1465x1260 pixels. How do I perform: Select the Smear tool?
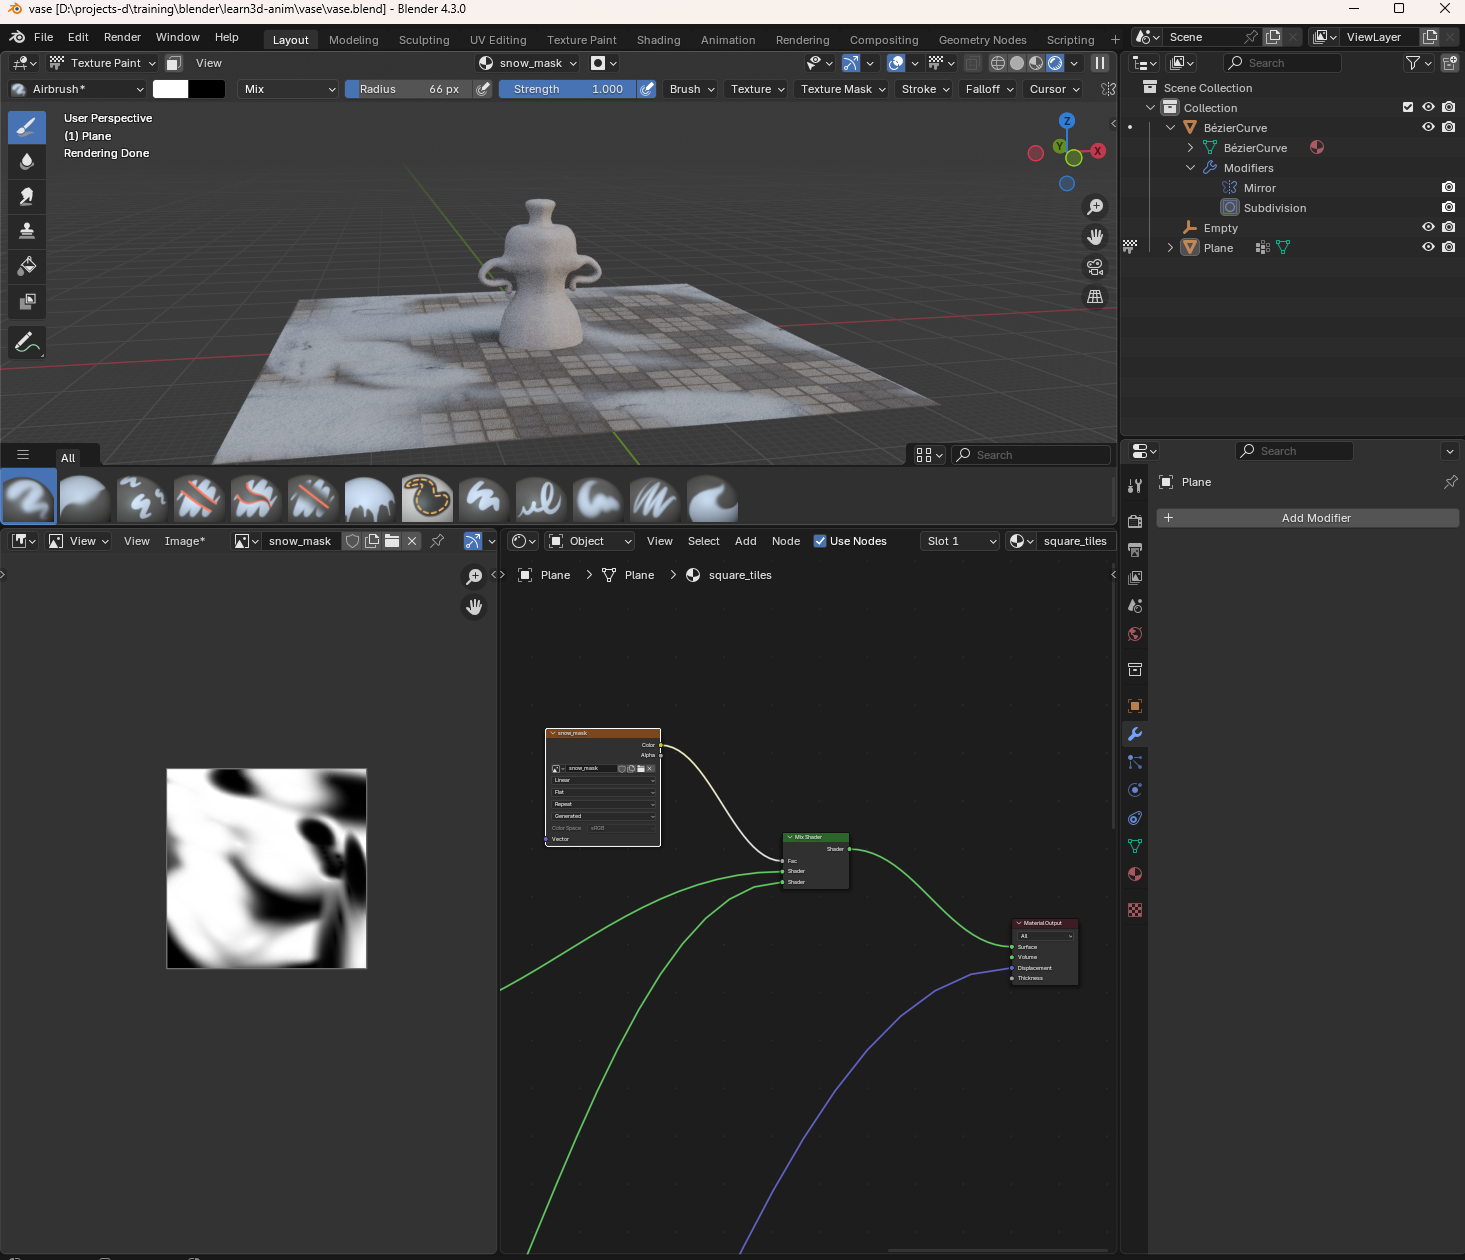pyautogui.click(x=27, y=196)
